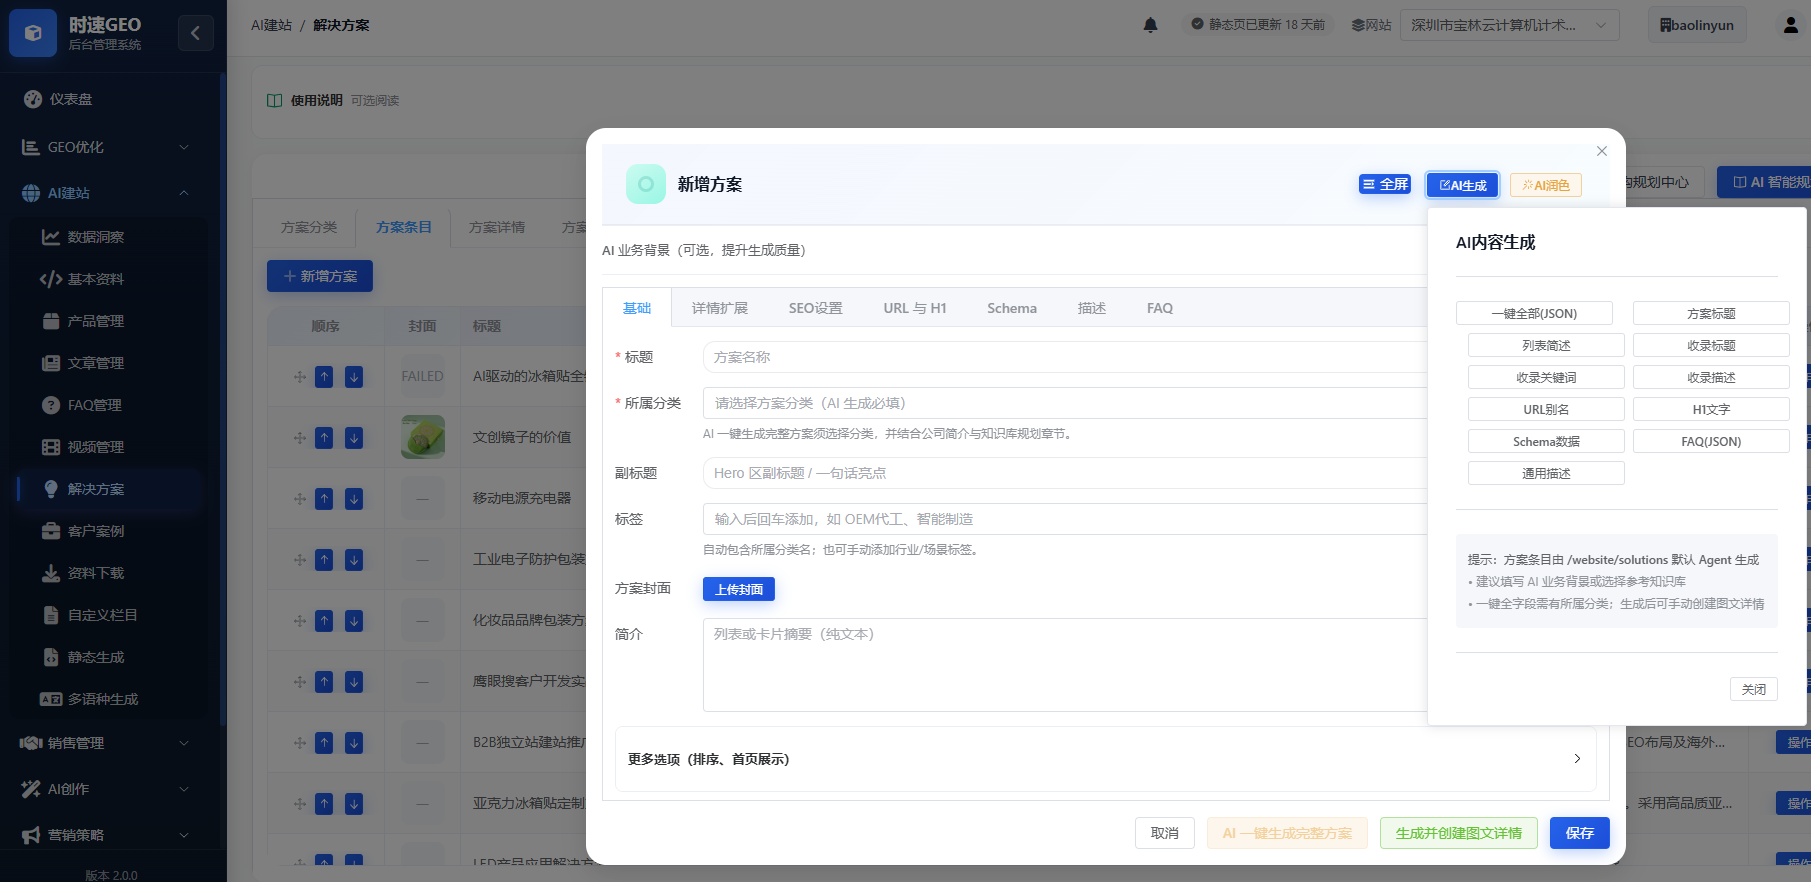The height and width of the screenshot is (882, 1811).
Task: Open the website selector dropdown 深圳市宝林云
Action: [x=1510, y=25]
